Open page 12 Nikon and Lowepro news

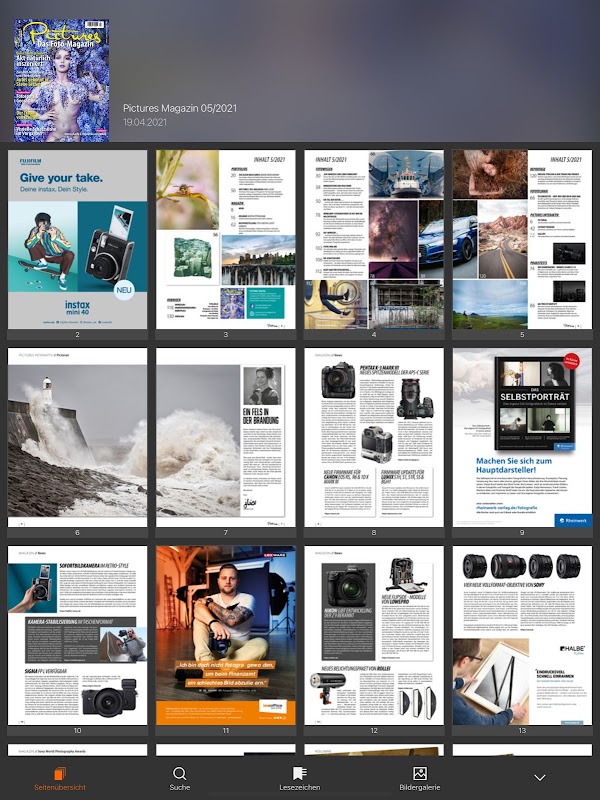coord(374,635)
